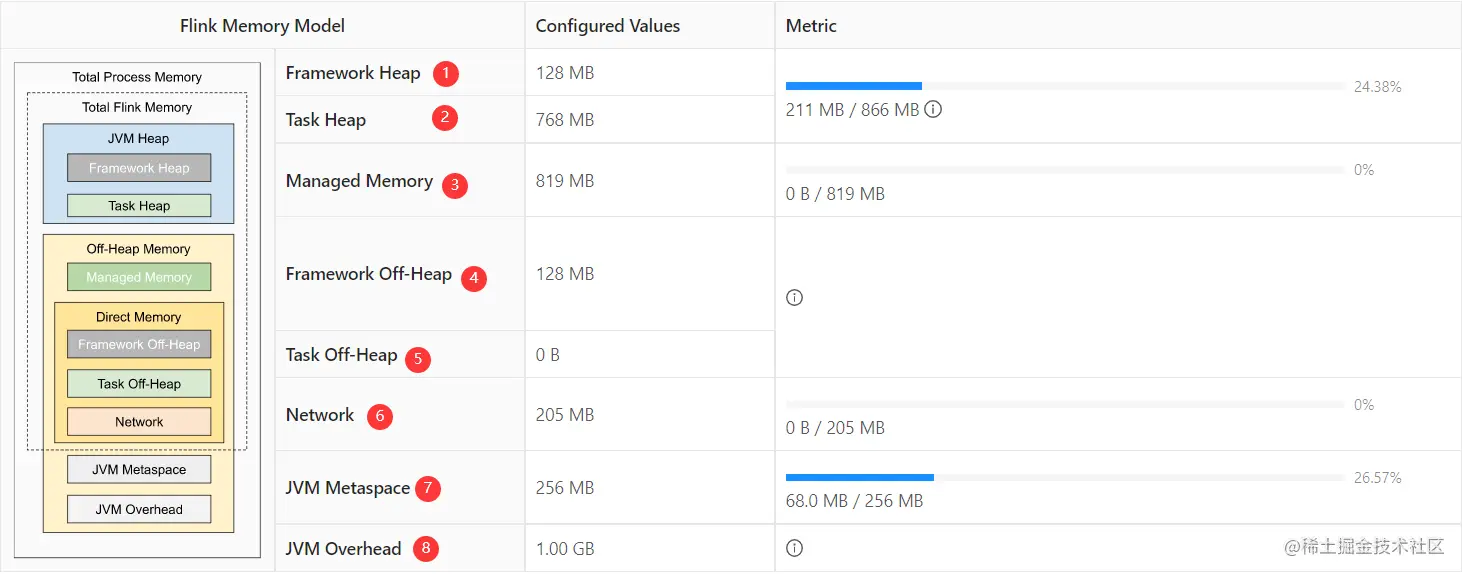
Task: Click the info icon in Framework Off-Heap metric cell
Action: [794, 298]
